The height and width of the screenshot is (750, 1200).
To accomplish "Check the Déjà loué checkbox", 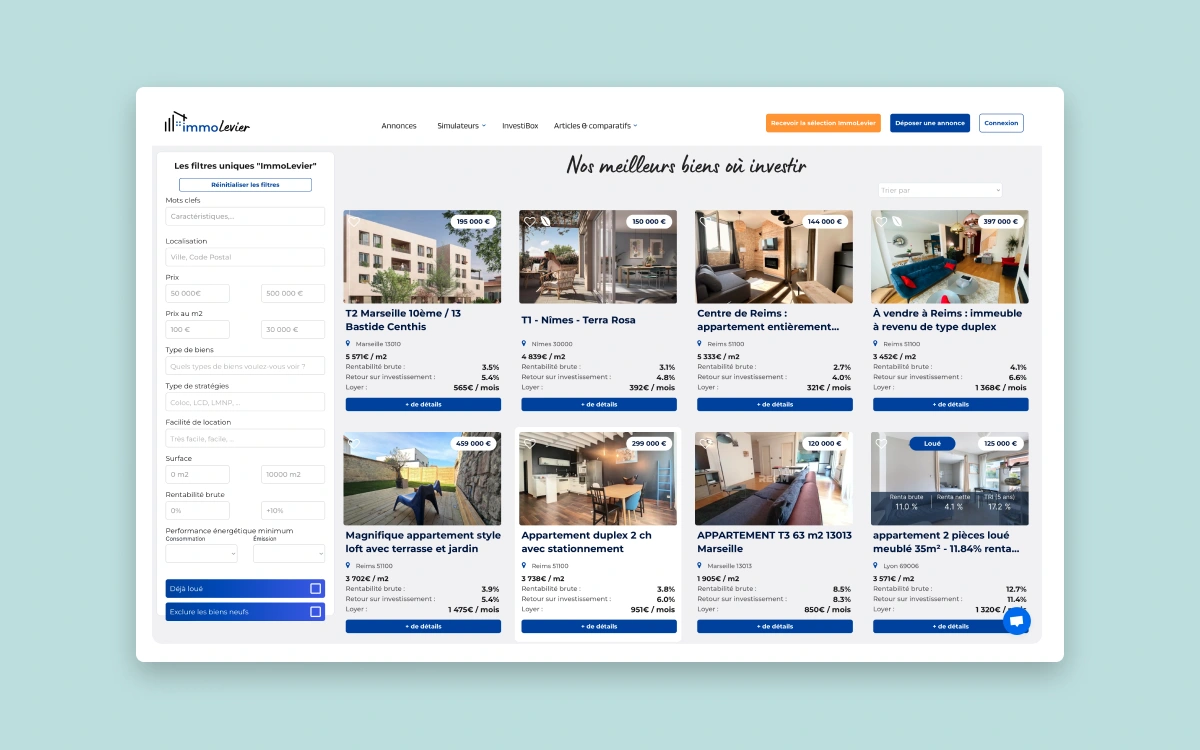I will coord(316,588).
